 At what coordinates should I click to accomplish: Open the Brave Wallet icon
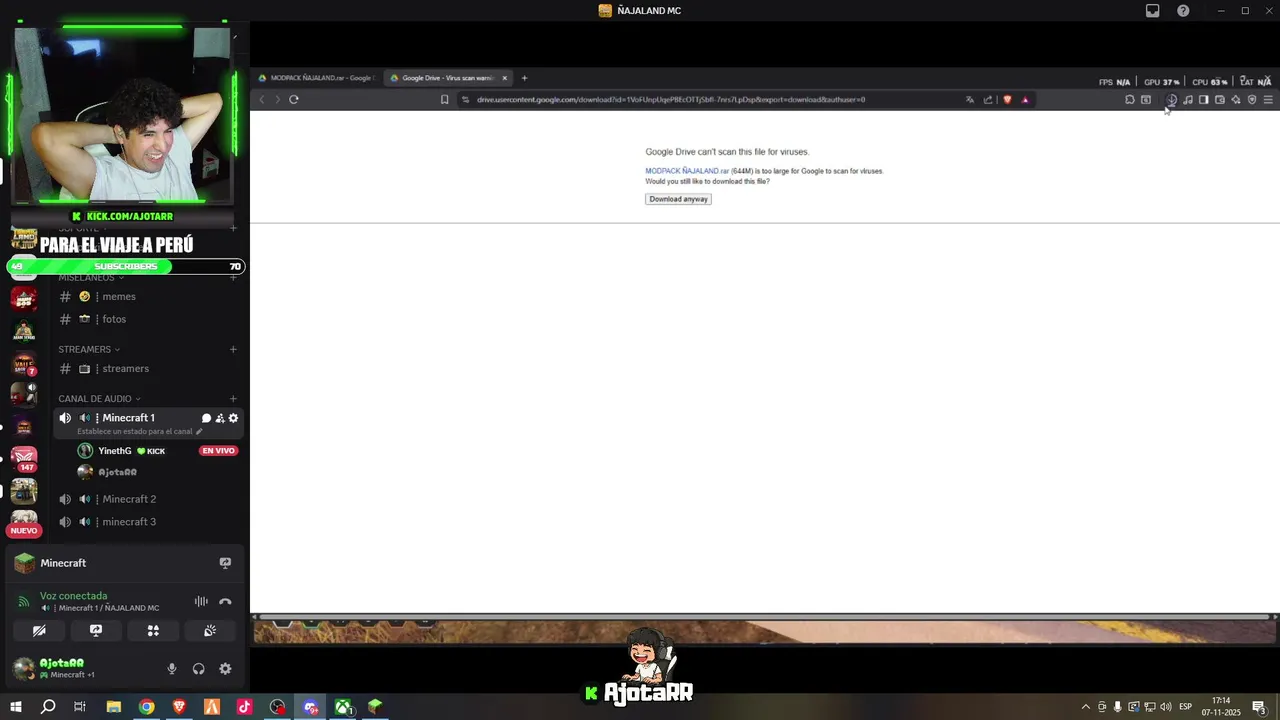(x=1220, y=100)
